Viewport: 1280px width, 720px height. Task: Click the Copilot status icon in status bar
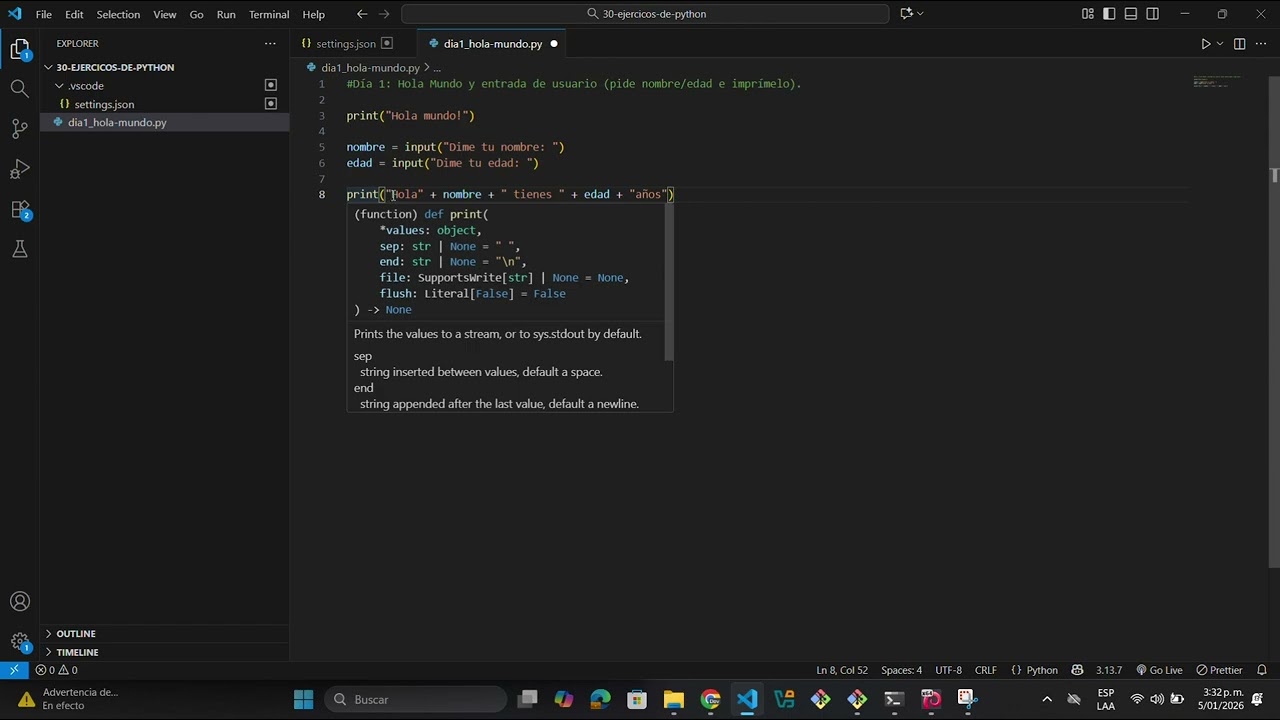coord(1077,670)
